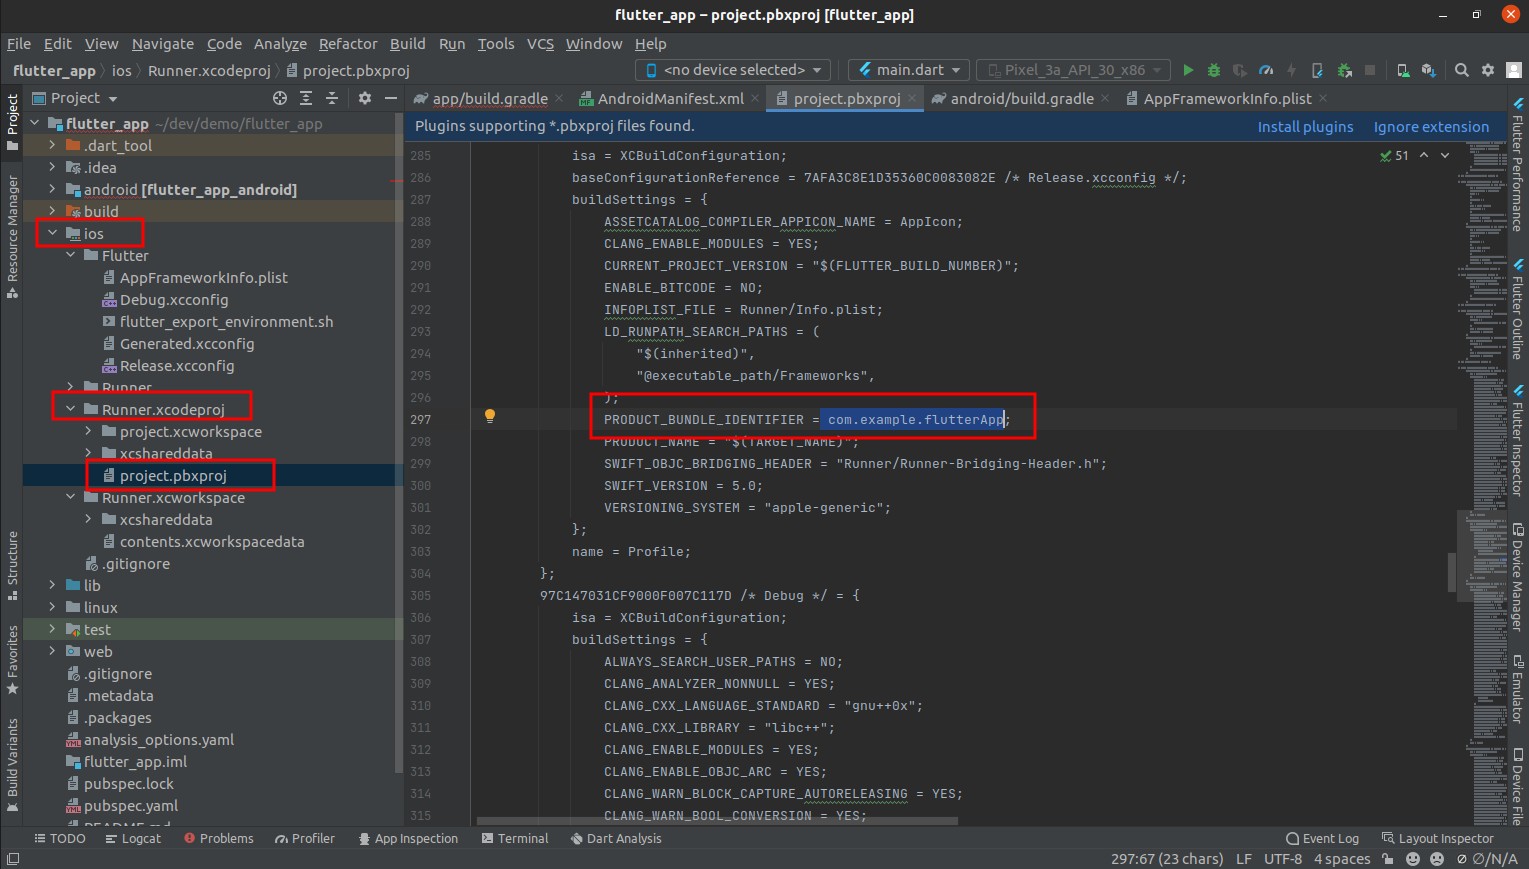Toggle Flutter Outline panel on right
Screen dimensions: 1529x869
pos(1518,310)
